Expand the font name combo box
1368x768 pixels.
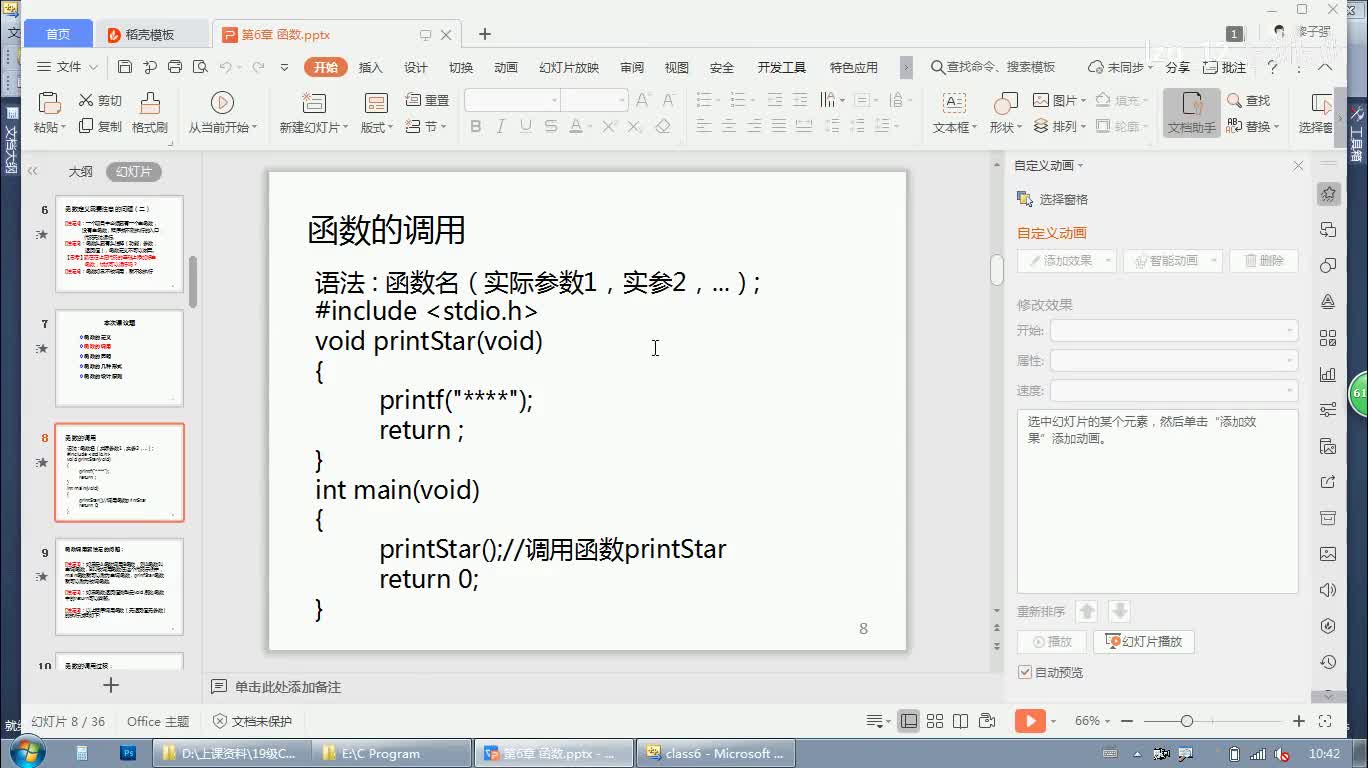pos(554,100)
